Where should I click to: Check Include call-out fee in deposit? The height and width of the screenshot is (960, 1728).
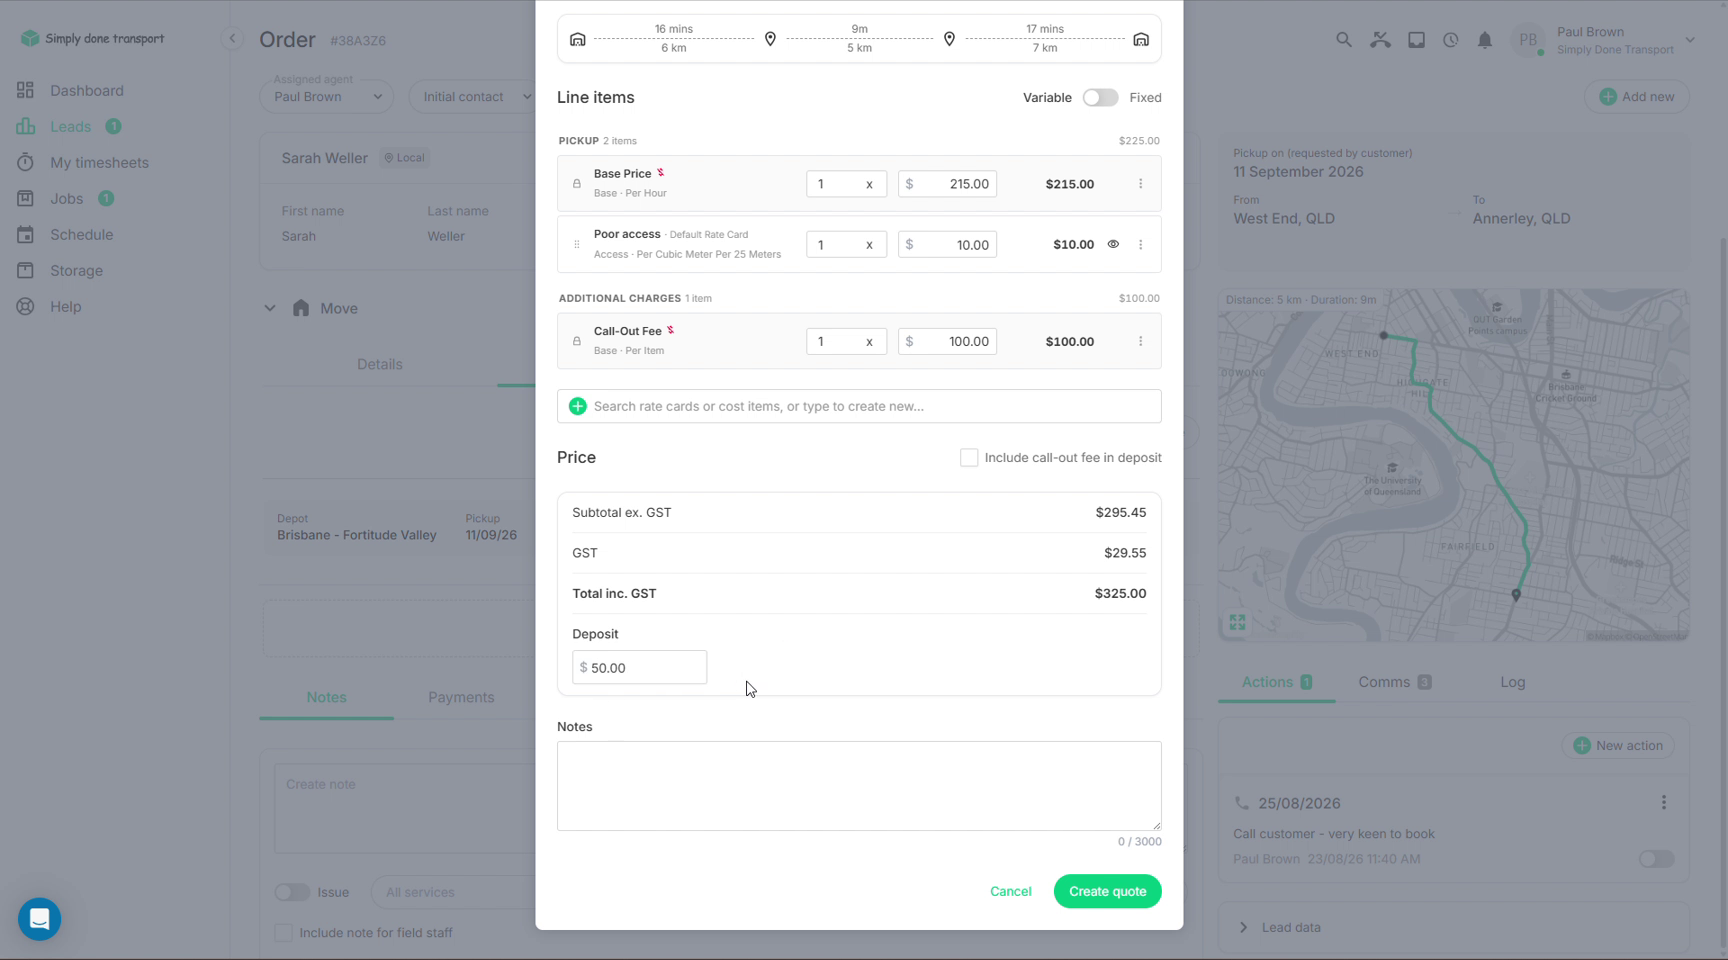[969, 458]
